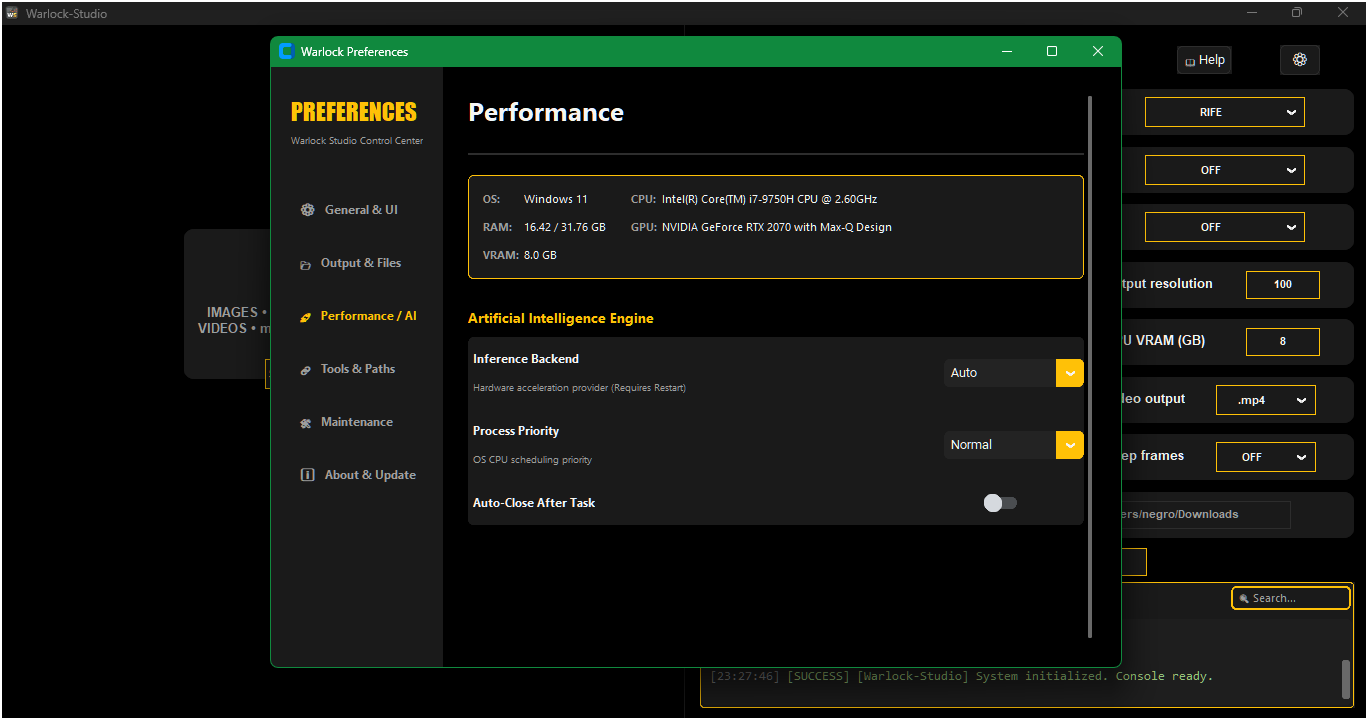Click the Help button in Warlock-Studio
The height and width of the screenshot is (720, 1368).
click(1204, 60)
